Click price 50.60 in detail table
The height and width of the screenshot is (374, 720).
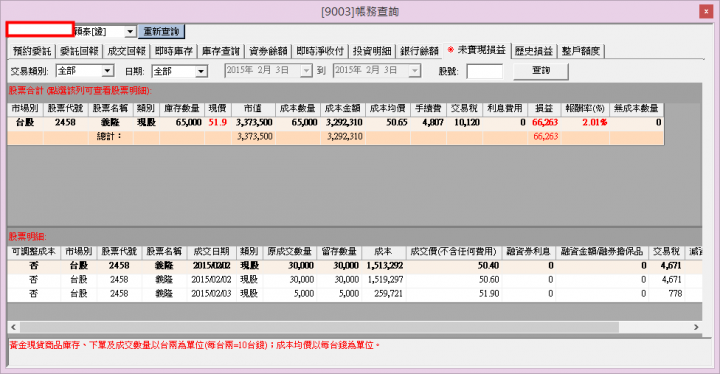point(489,279)
